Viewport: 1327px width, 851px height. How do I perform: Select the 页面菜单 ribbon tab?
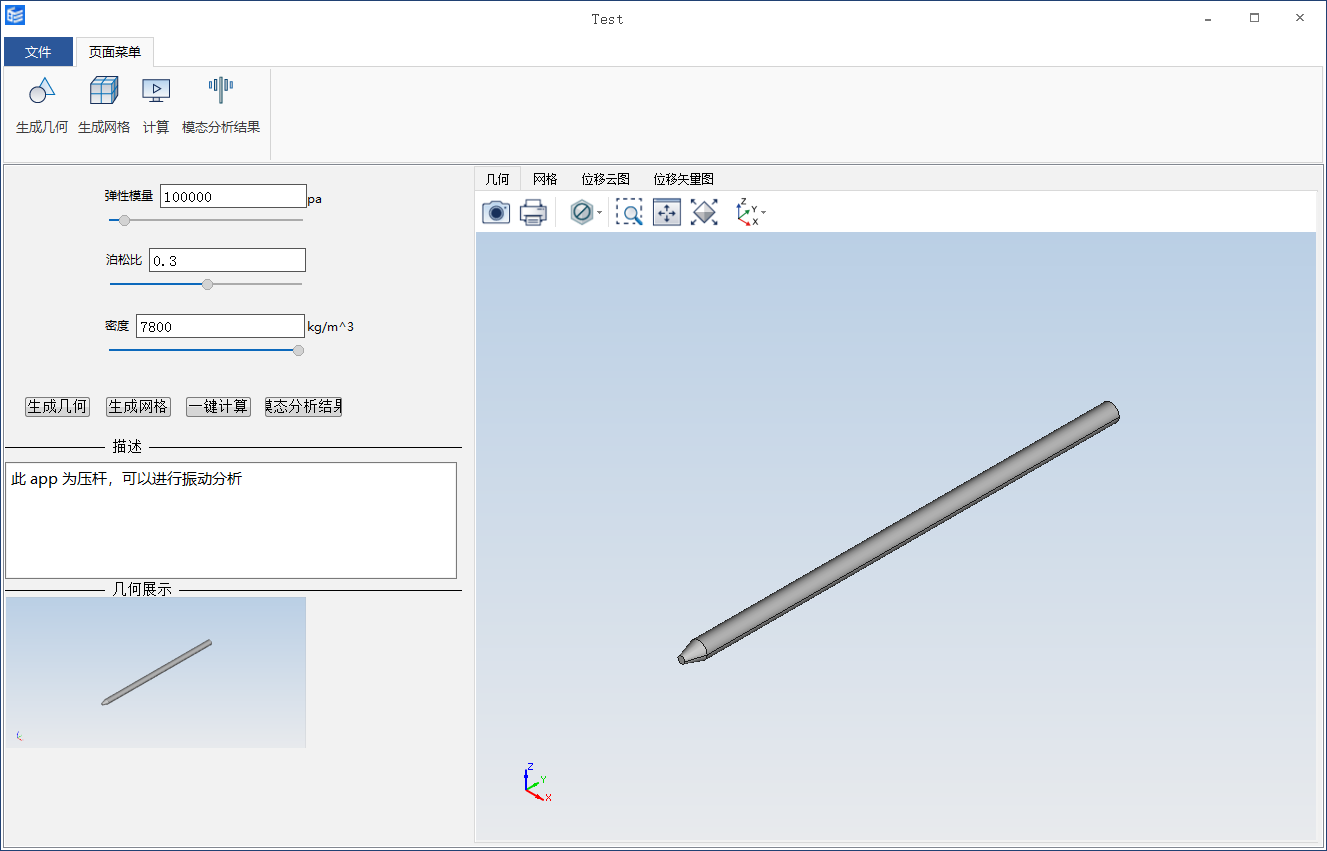coord(115,52)
